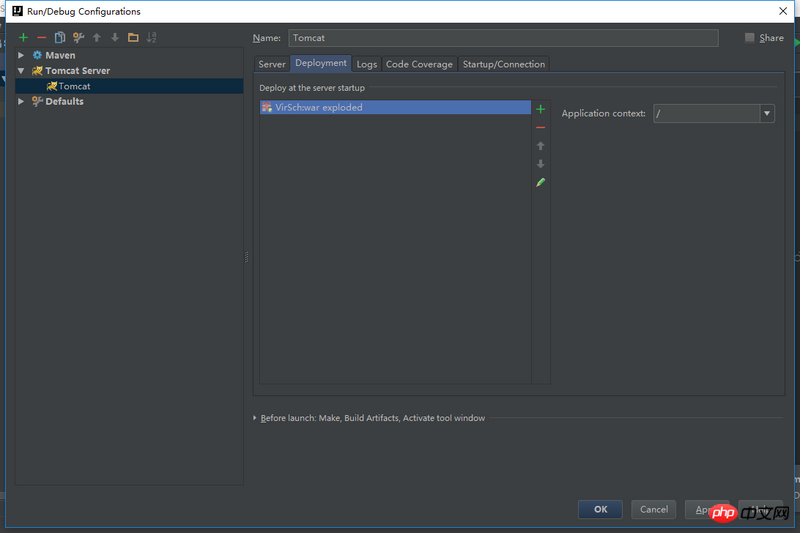Click Tomcat Server cat icon
The height and width of the screenshot is (533, 800).
click(37, 70)
